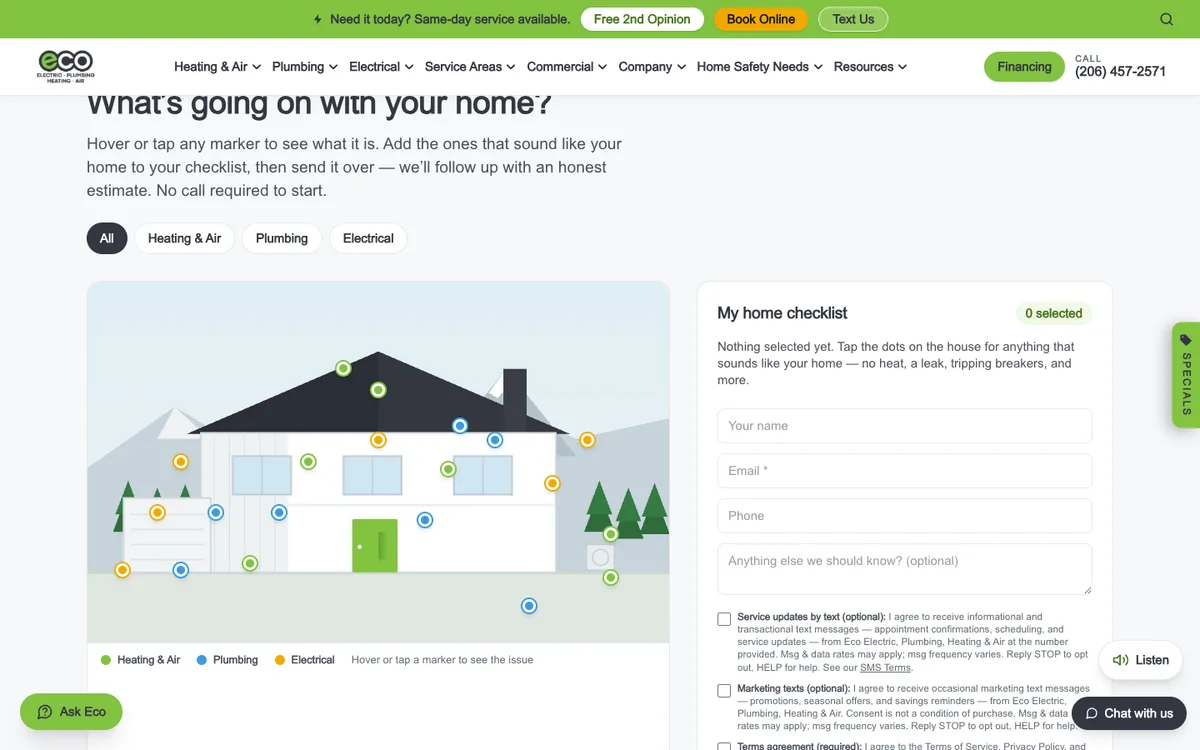The height and width of the screenshot is (750, 1200).
Task: Expand the Plumbing nav dropdown
Action: [305, 67]
